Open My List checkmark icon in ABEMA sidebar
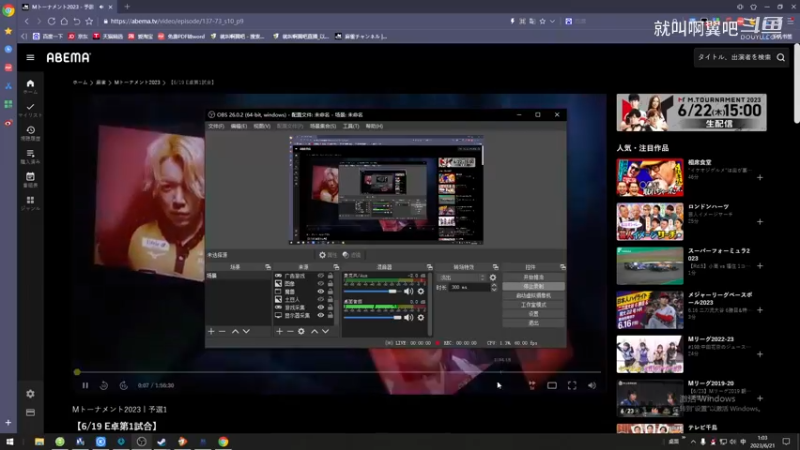 30,107
